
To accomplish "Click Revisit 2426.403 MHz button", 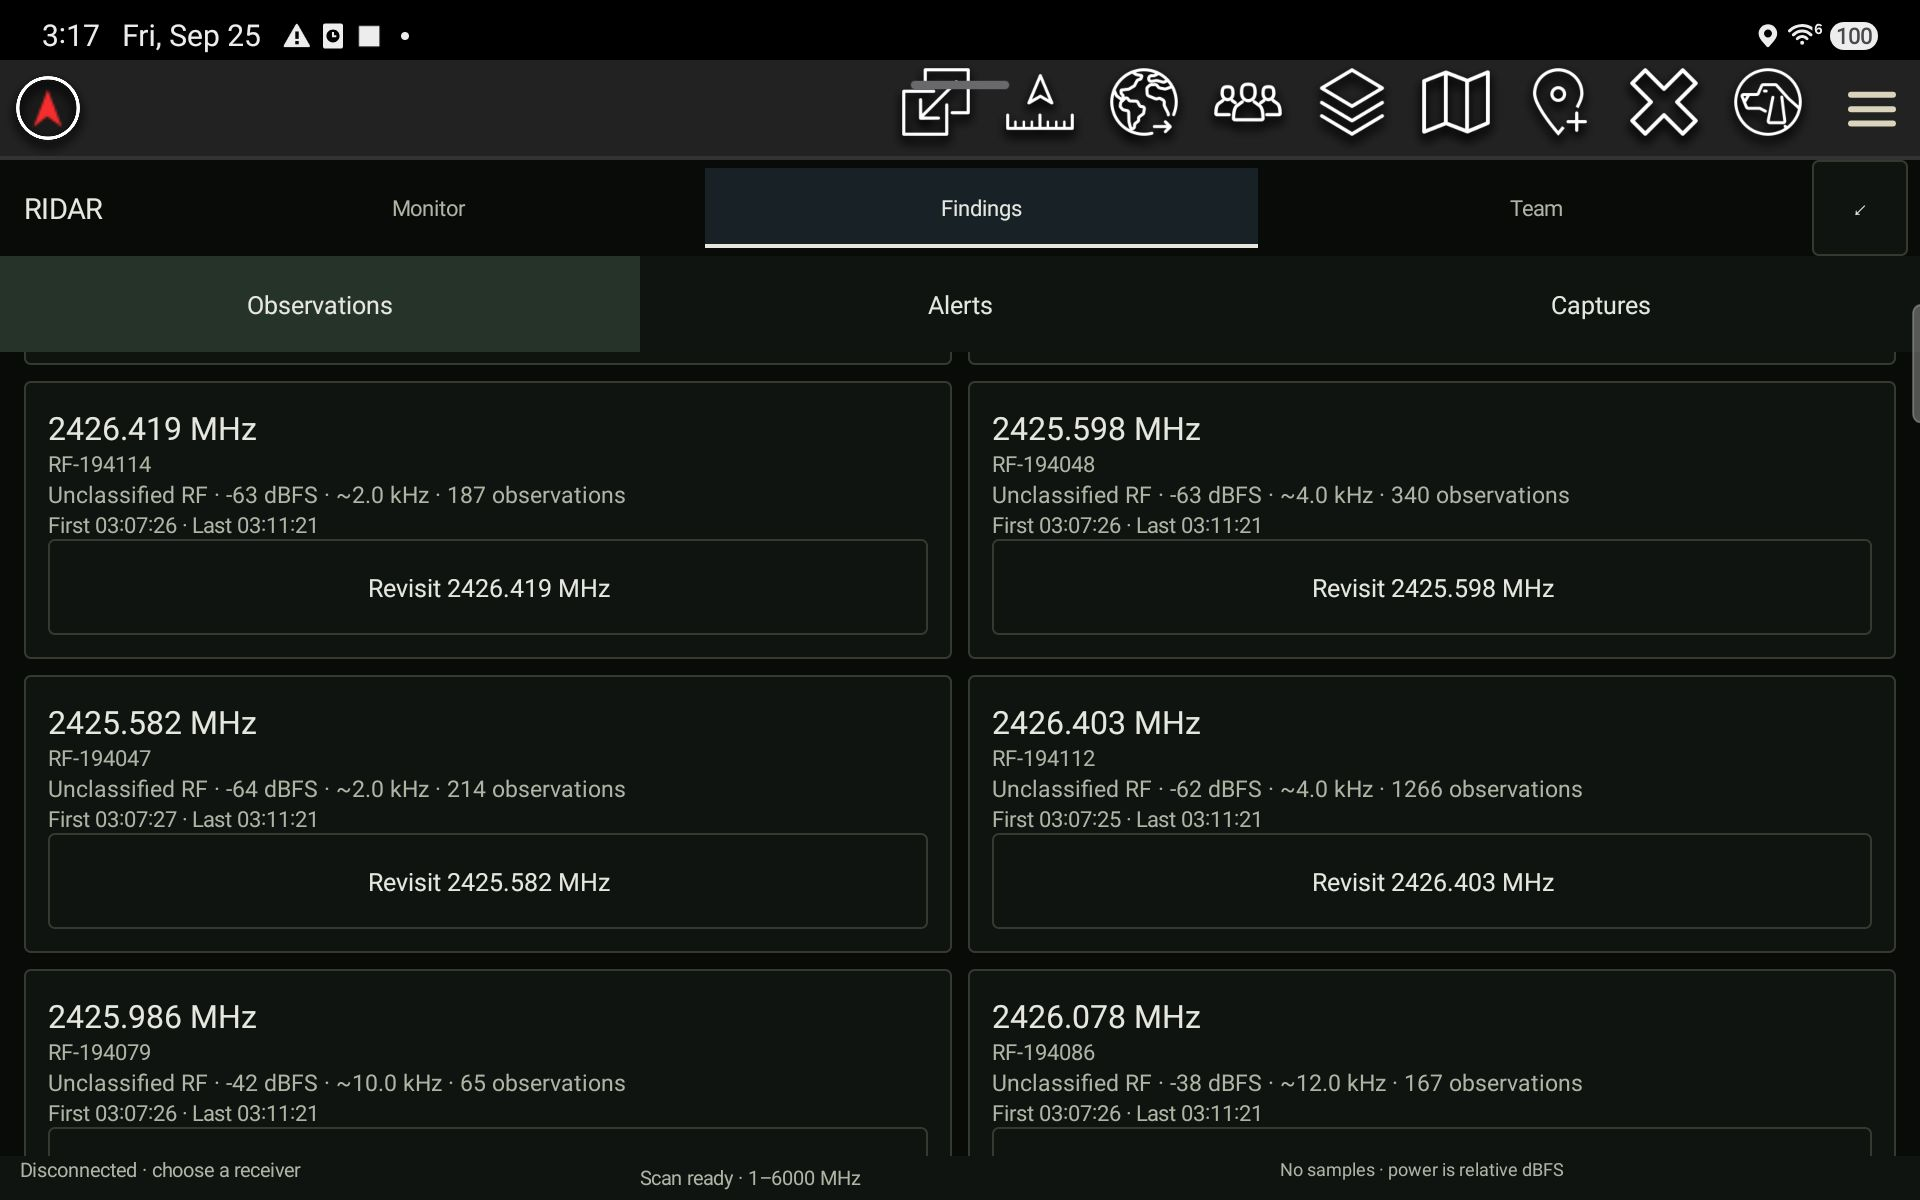I will (1432, 881).
